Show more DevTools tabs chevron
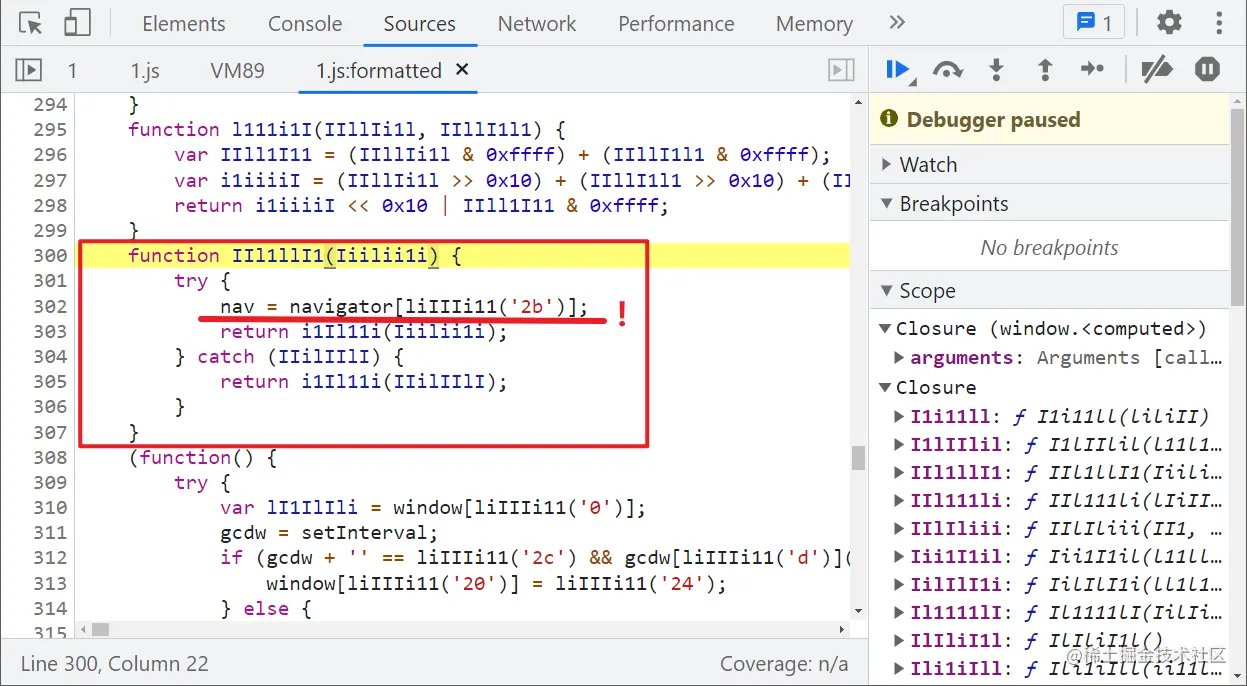 (897, 23)
